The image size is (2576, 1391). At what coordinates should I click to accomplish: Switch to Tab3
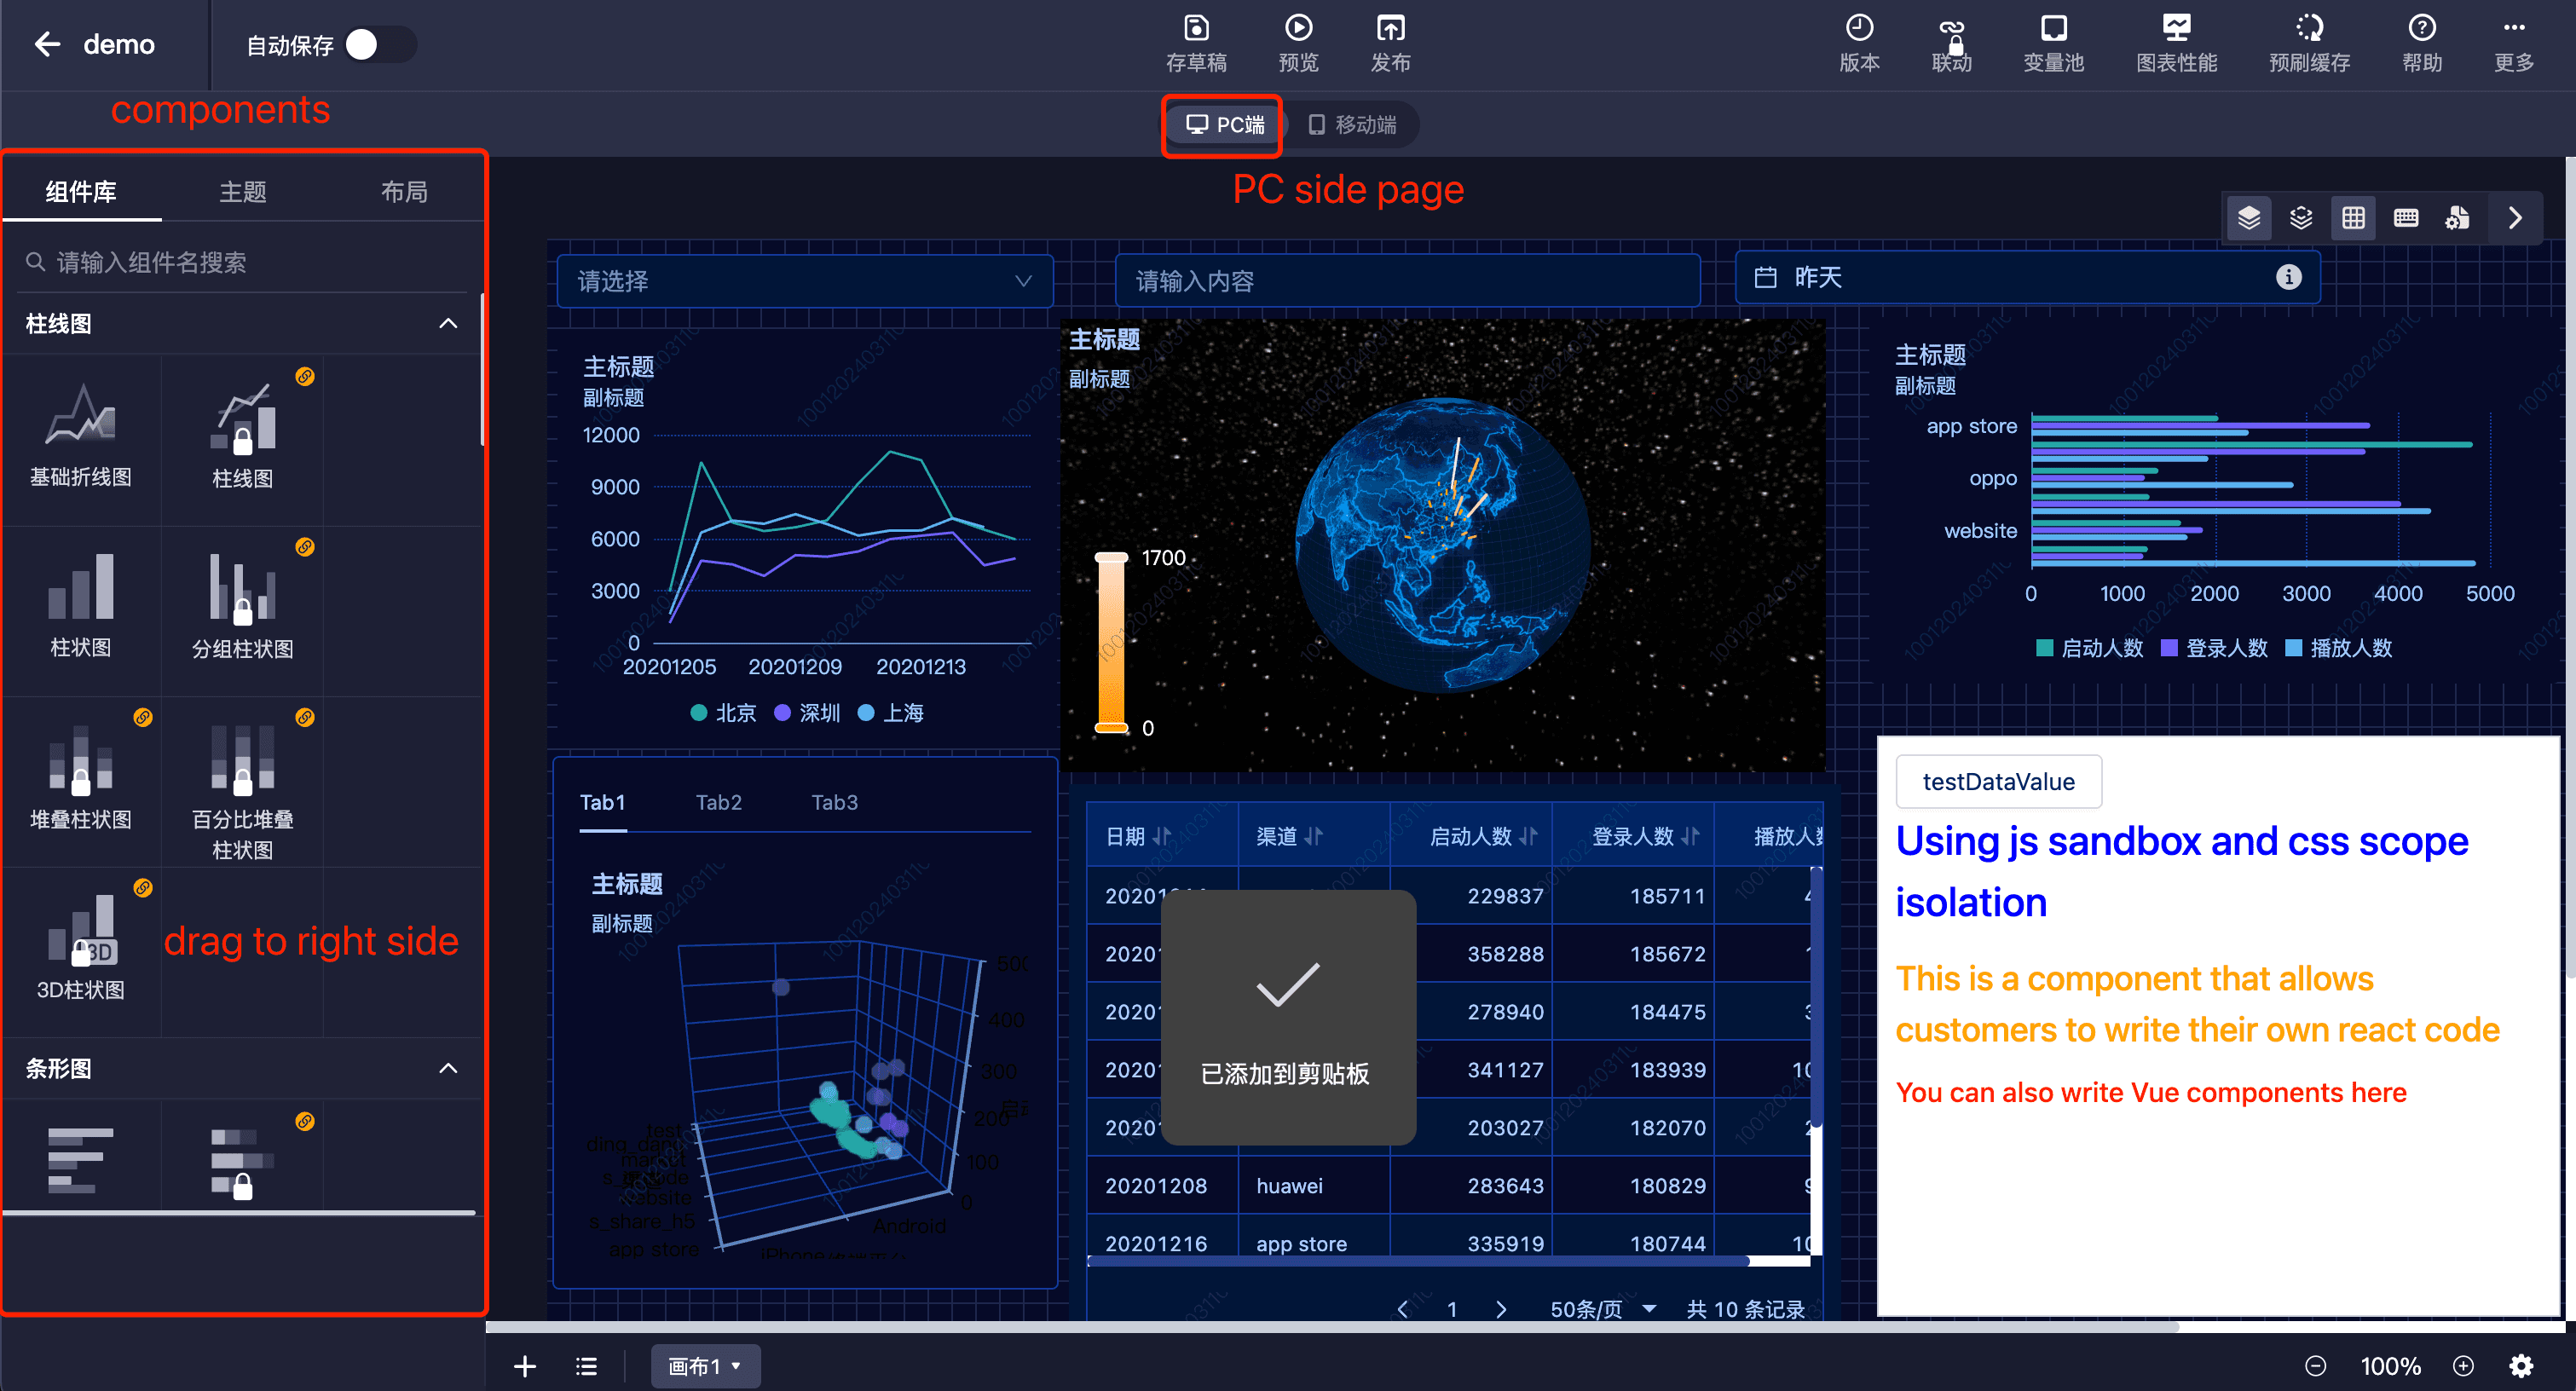coord(834,802)
